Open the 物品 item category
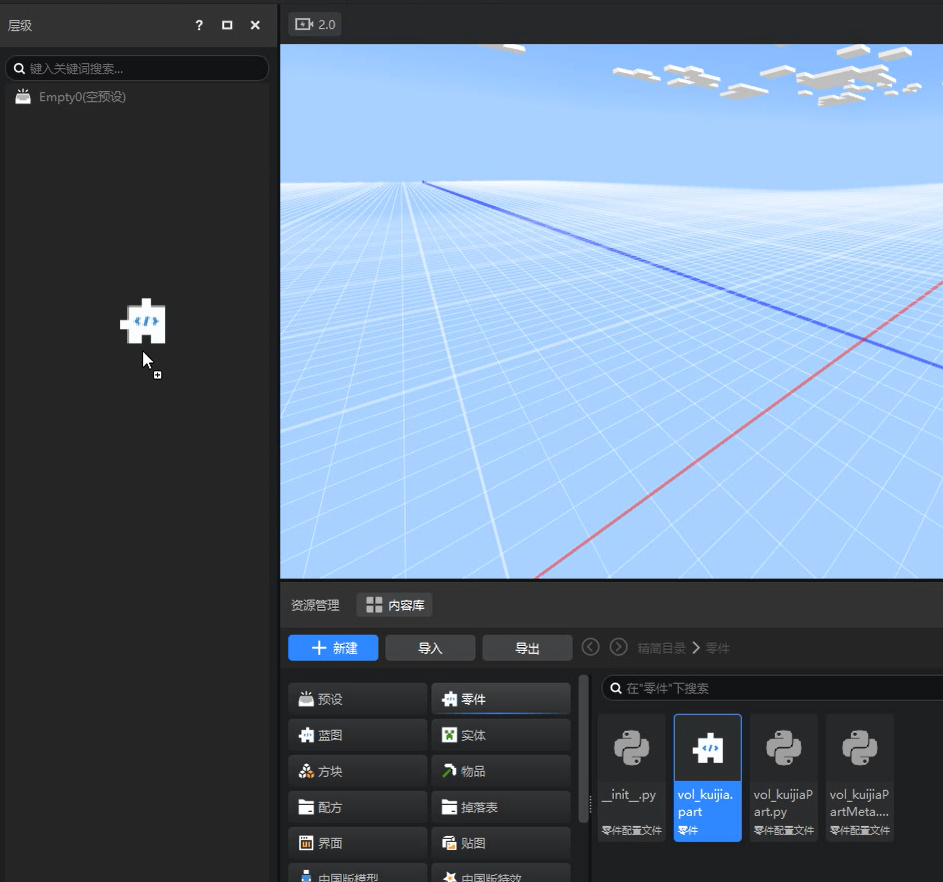Viewport: 943px width, 882px height. coord(501,771)
